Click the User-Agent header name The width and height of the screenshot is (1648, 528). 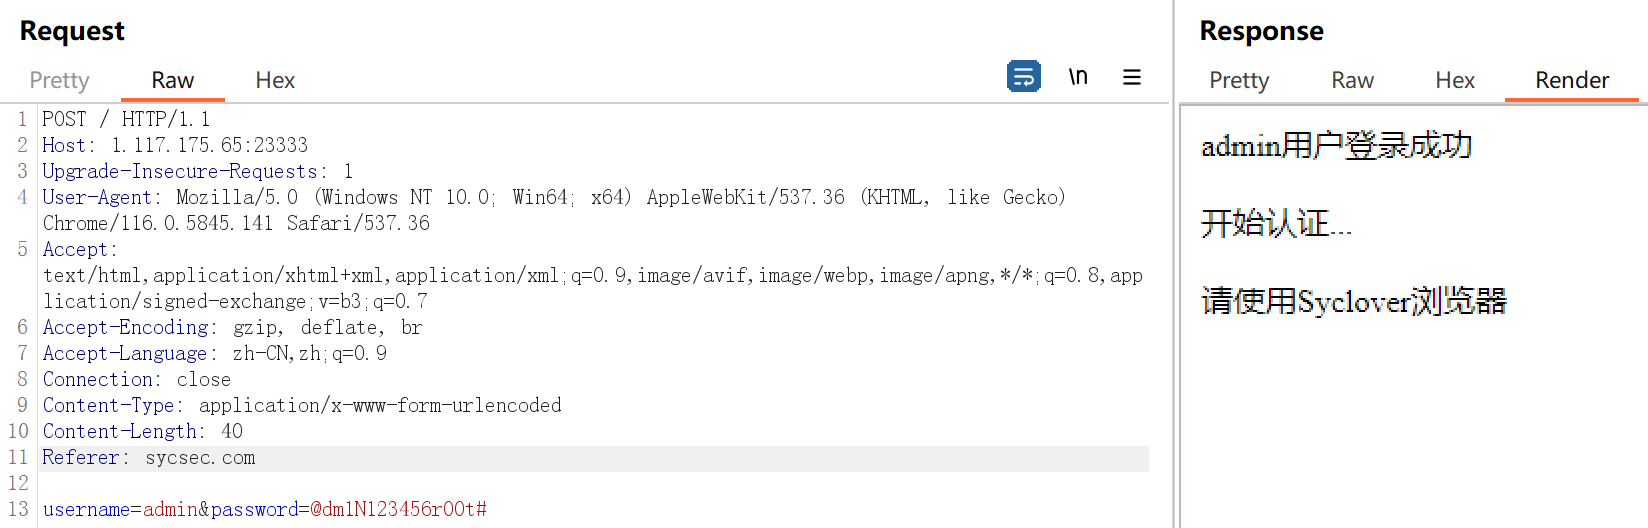point(97,198)
